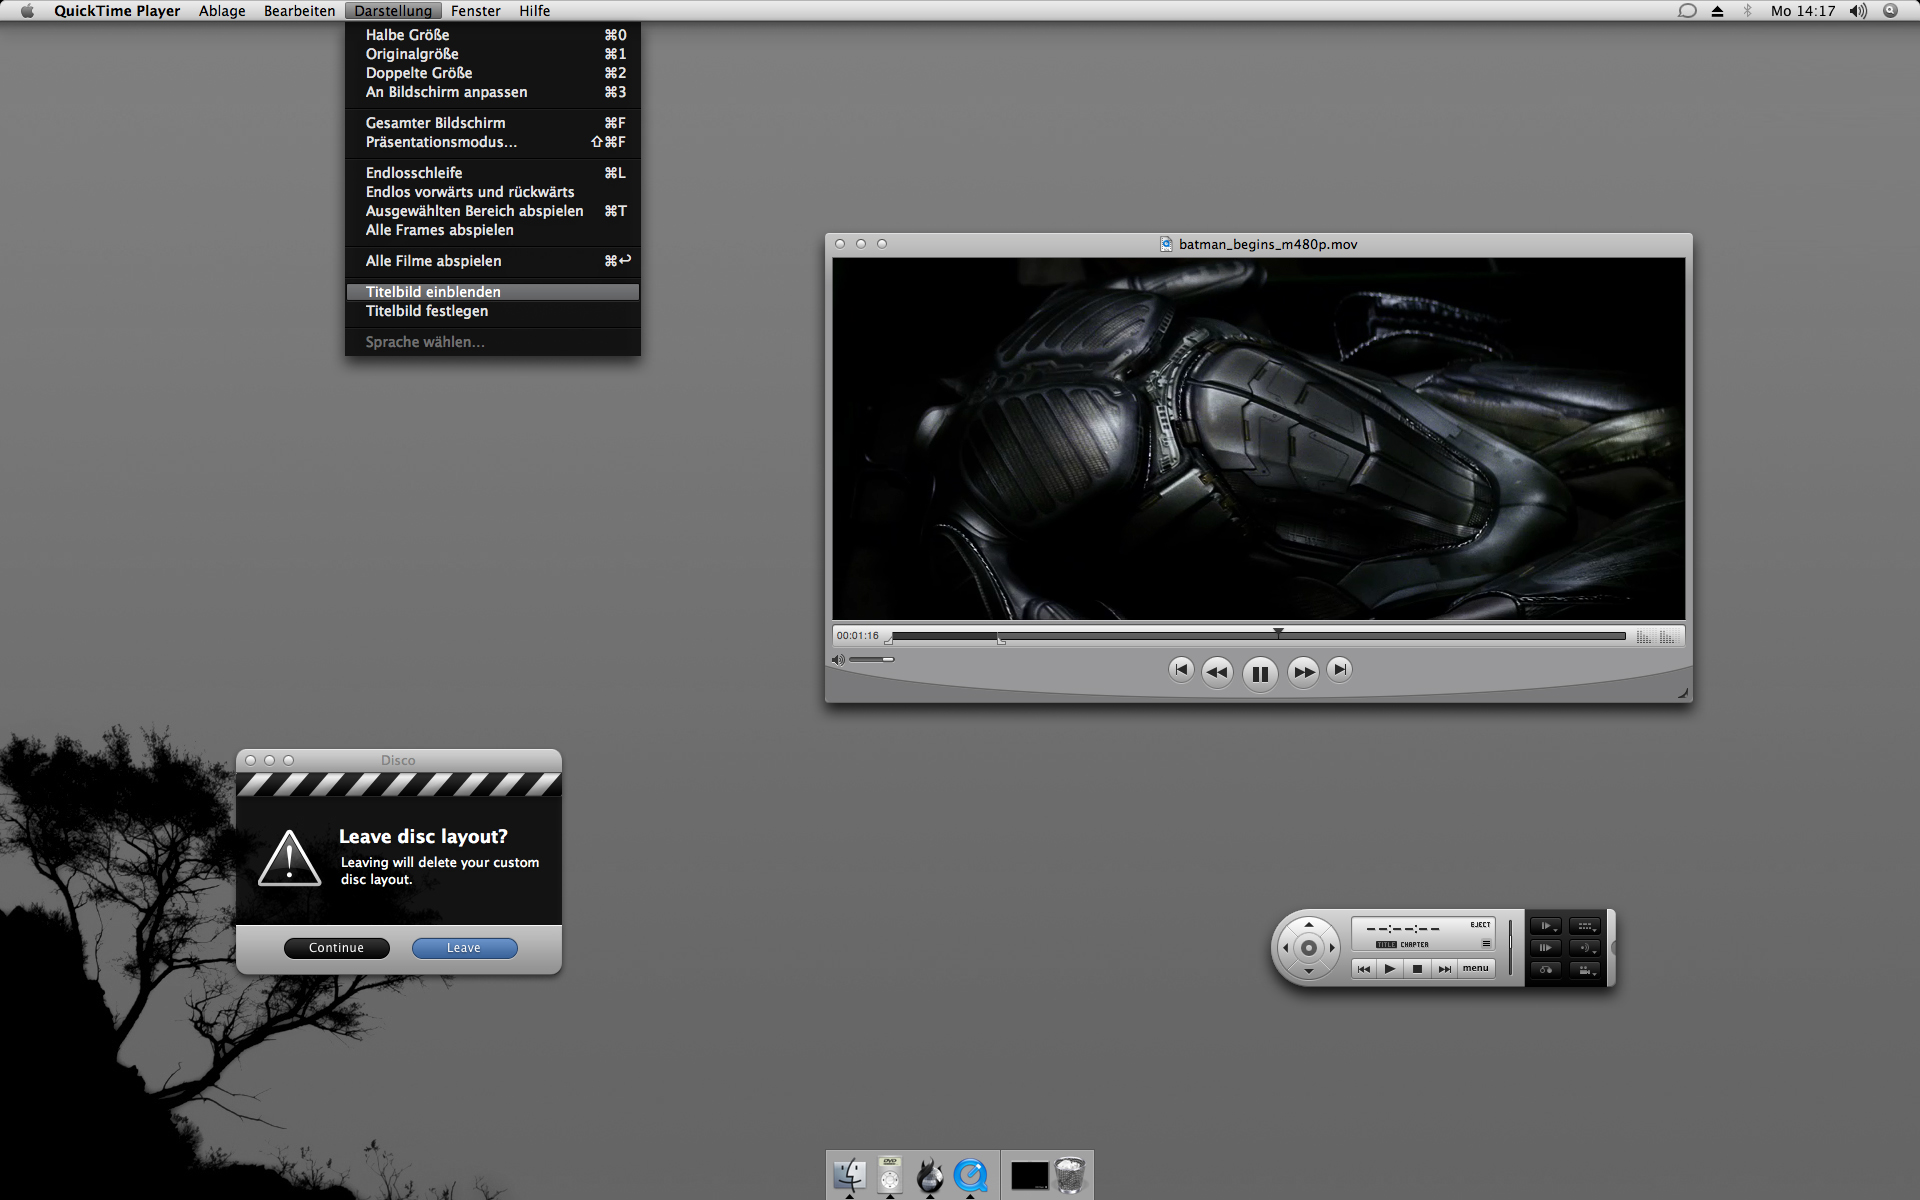Click the movie frame in QuickTime window
This screenshot has height=1200, width=1920.
[1258, 438]
